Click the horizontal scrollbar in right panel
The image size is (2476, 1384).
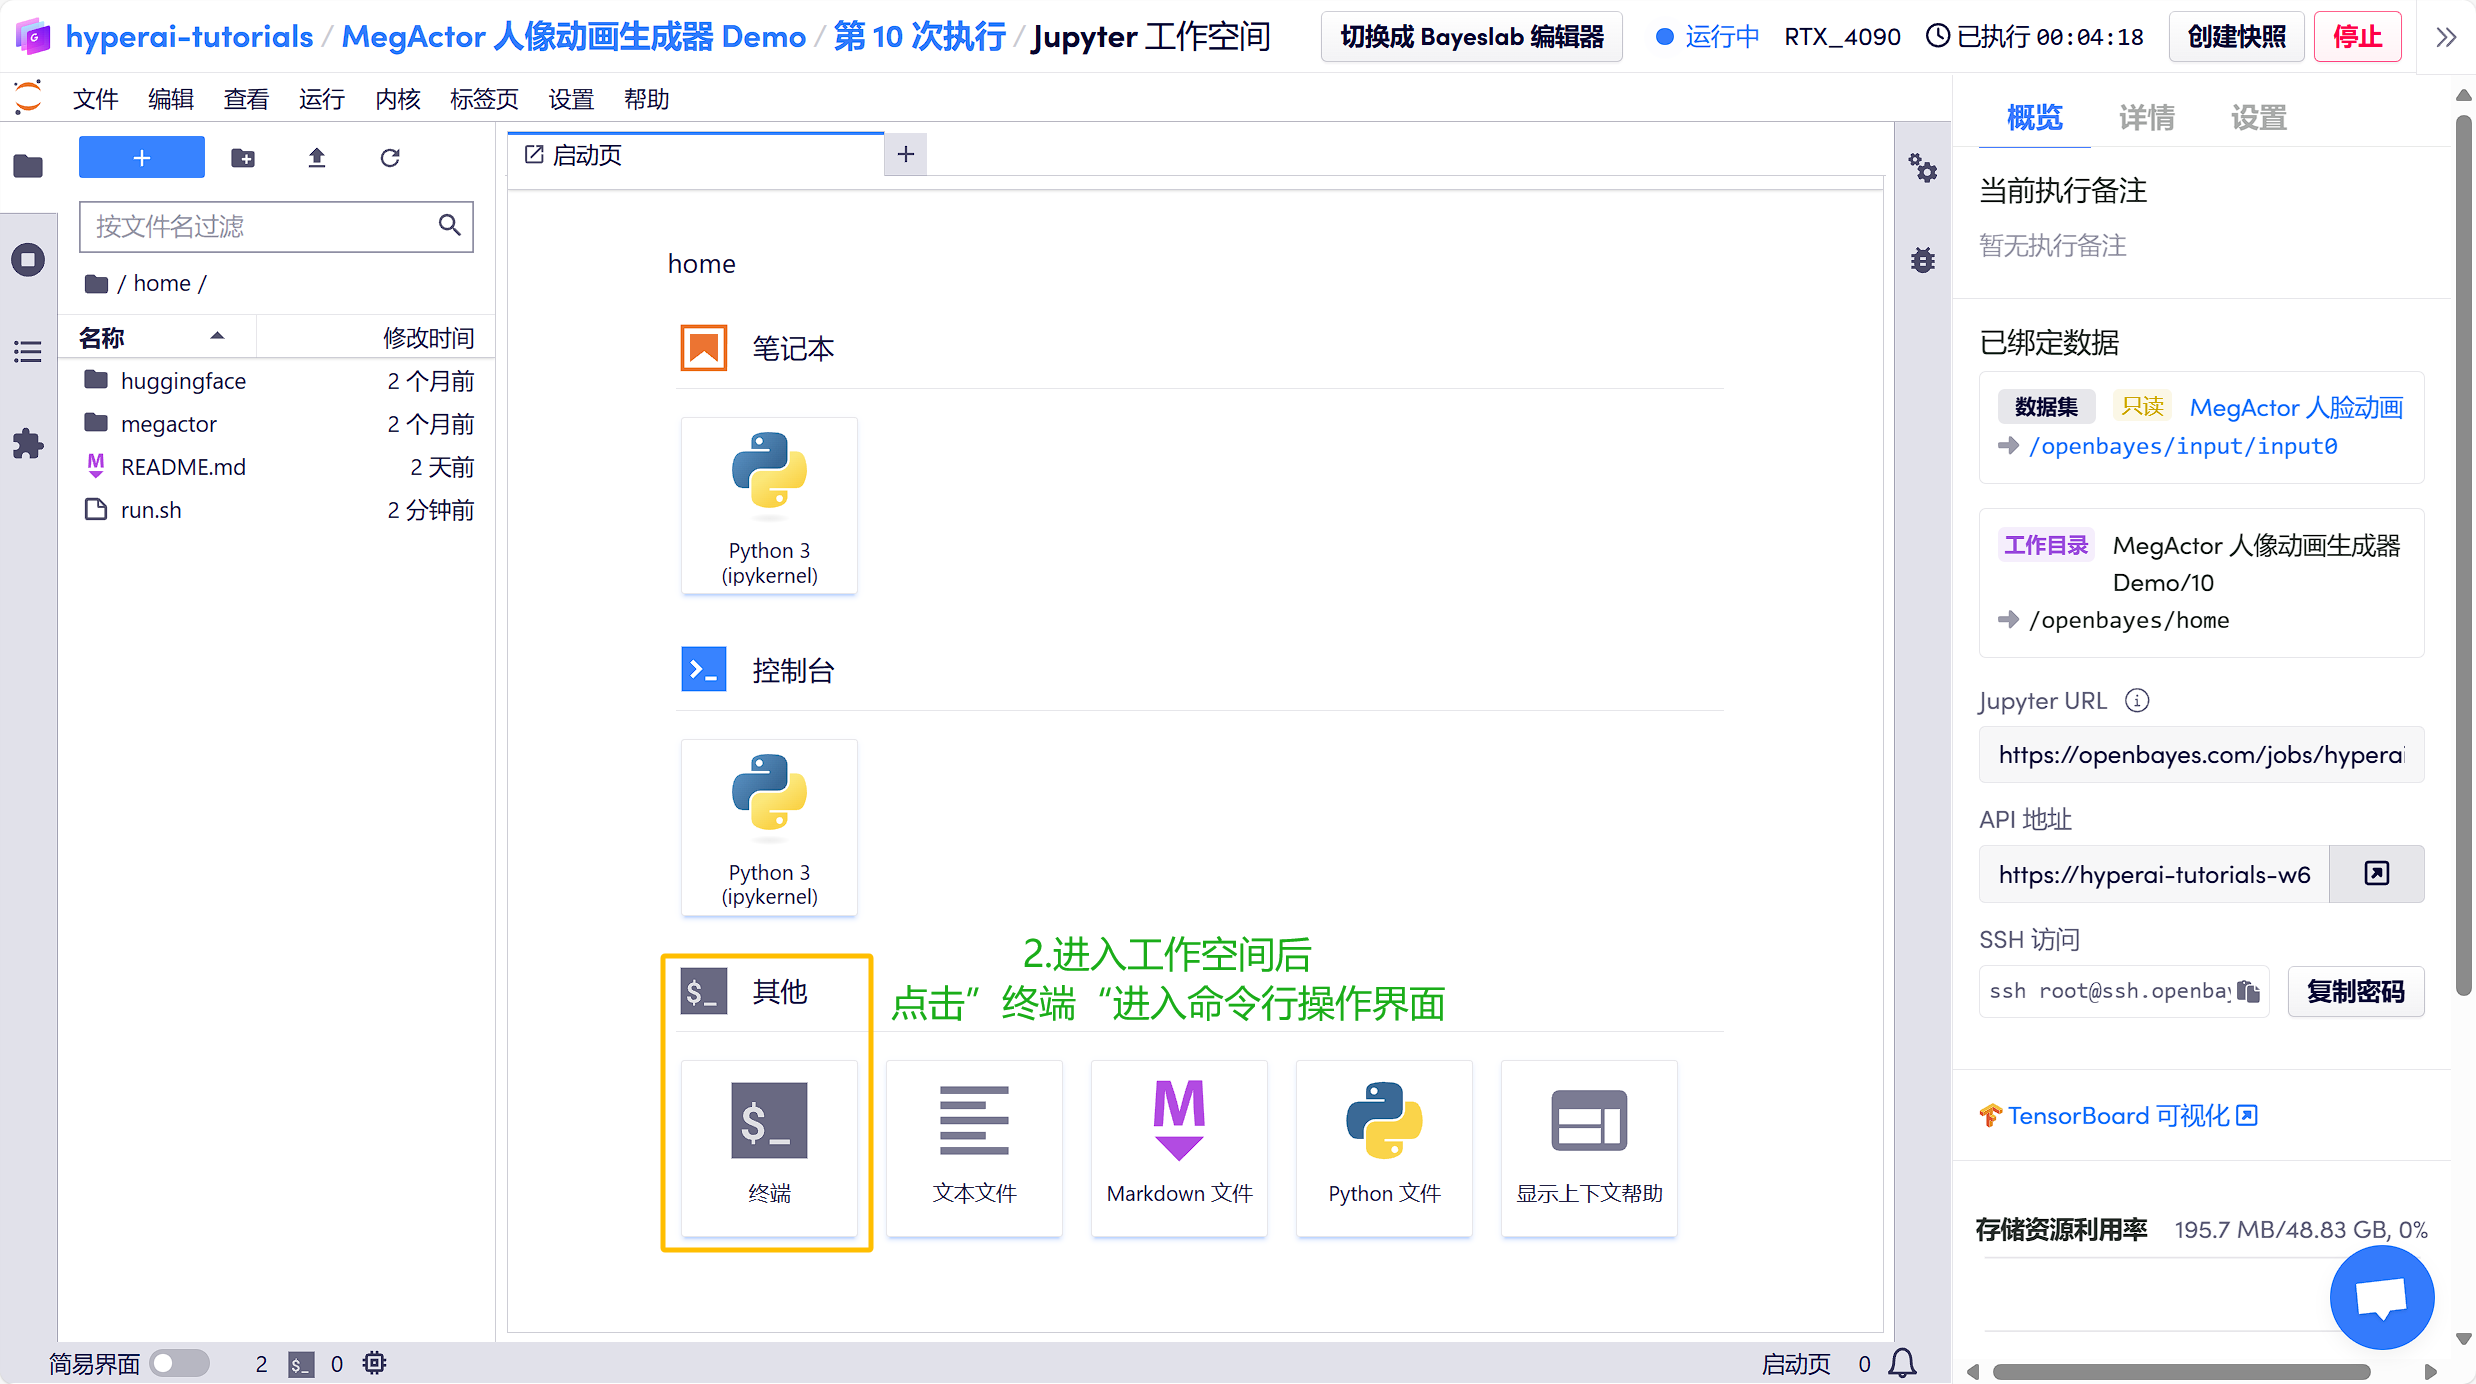click(2180, 1372)
